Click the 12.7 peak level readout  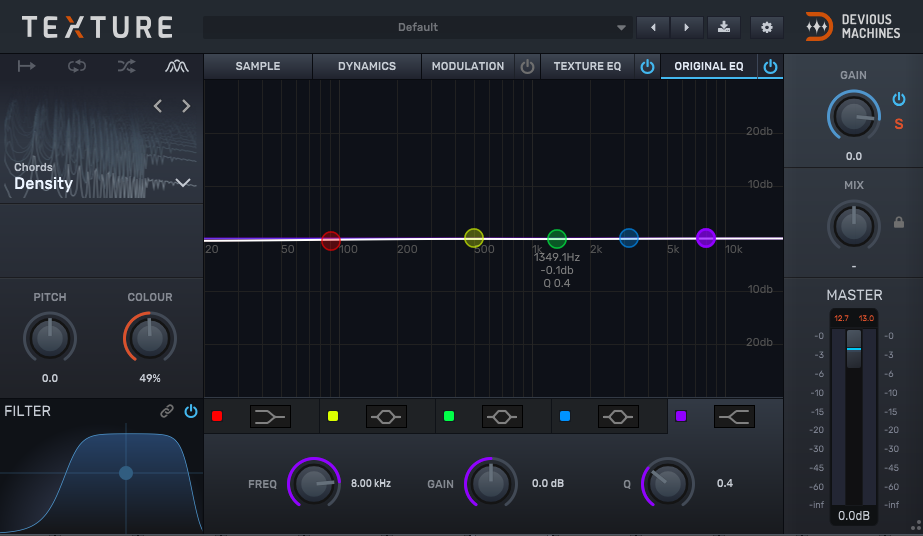[x=842, y=318]
